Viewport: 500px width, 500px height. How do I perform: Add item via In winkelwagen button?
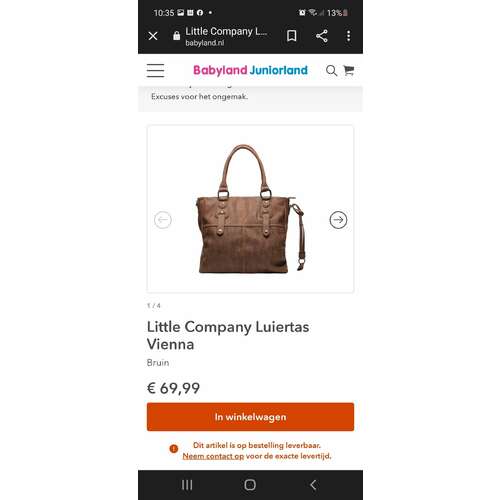click(250, 417)
